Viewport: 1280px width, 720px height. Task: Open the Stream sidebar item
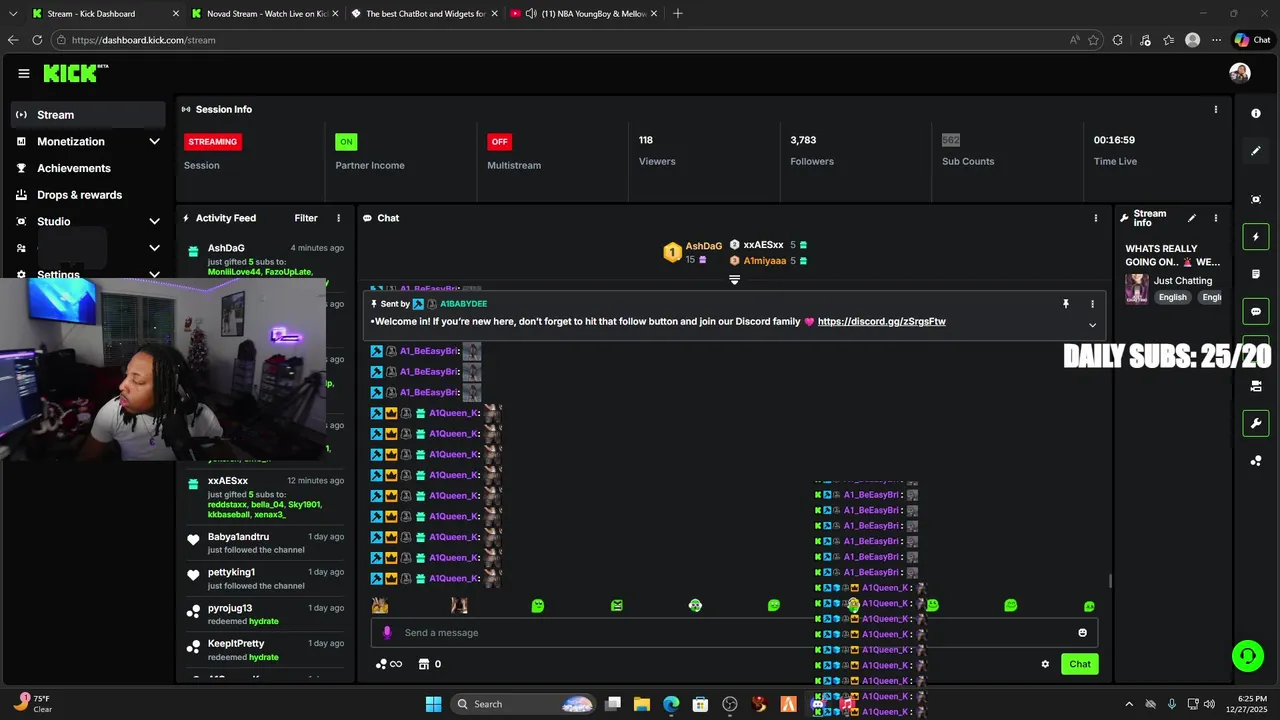pyautogui.click(x=88, y=115)
